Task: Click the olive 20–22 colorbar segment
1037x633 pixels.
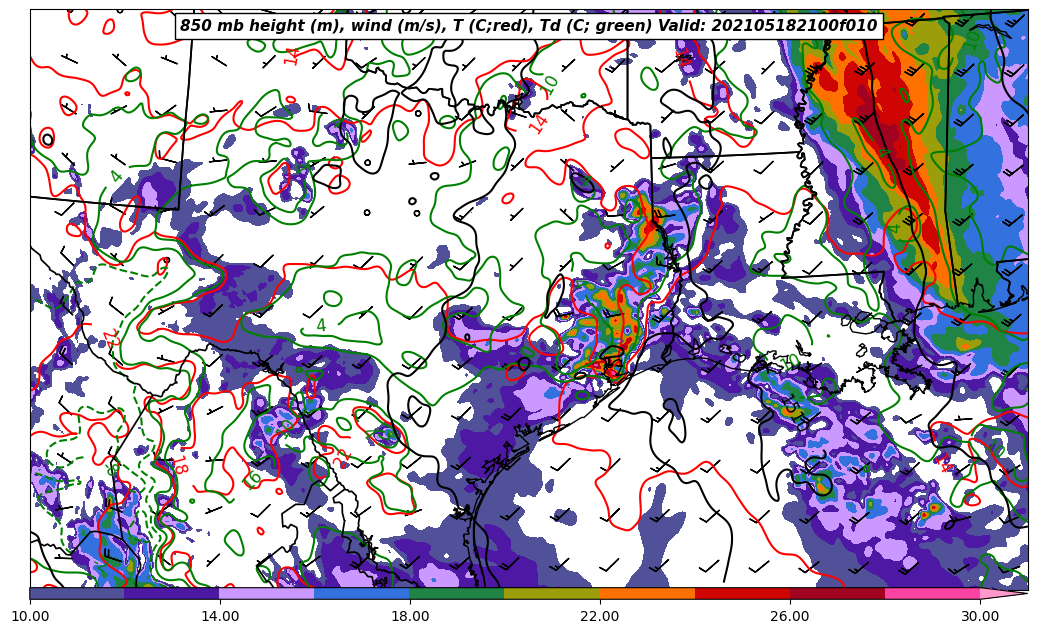Action: [x=552, y=593]
